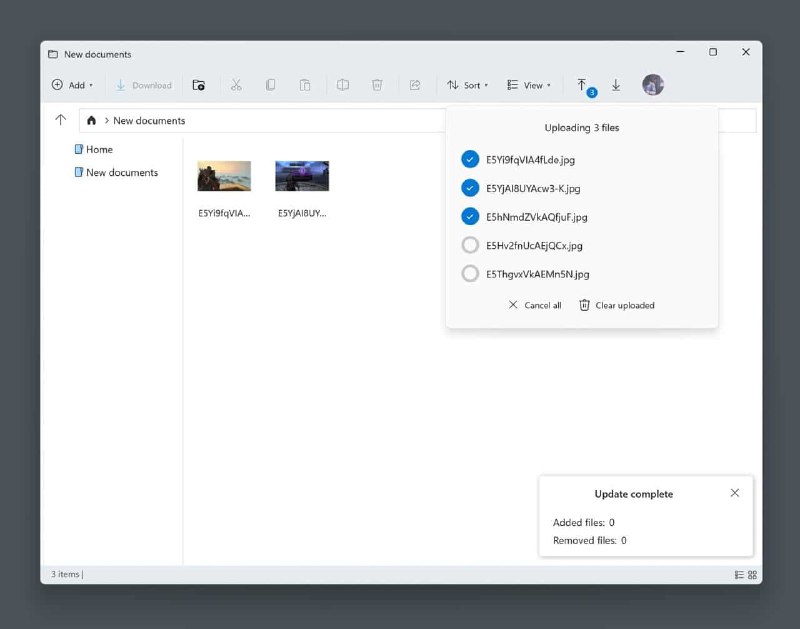This screenshot has height=629, width=800.
Task: Click the completed checkmark beside E5Yi9fqVIA4fLde.jpg
Action: tap(470, 158)
